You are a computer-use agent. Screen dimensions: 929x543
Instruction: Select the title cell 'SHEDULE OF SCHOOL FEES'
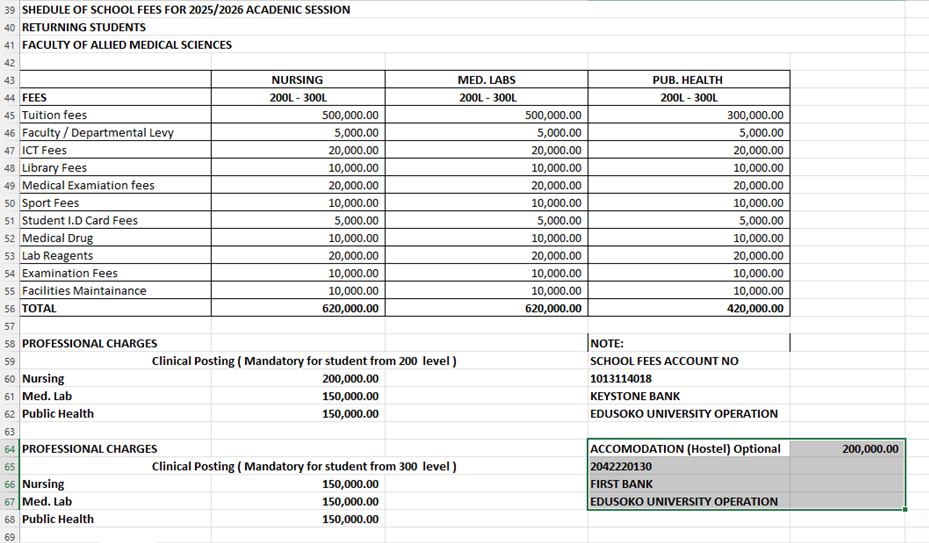(186, 10)
